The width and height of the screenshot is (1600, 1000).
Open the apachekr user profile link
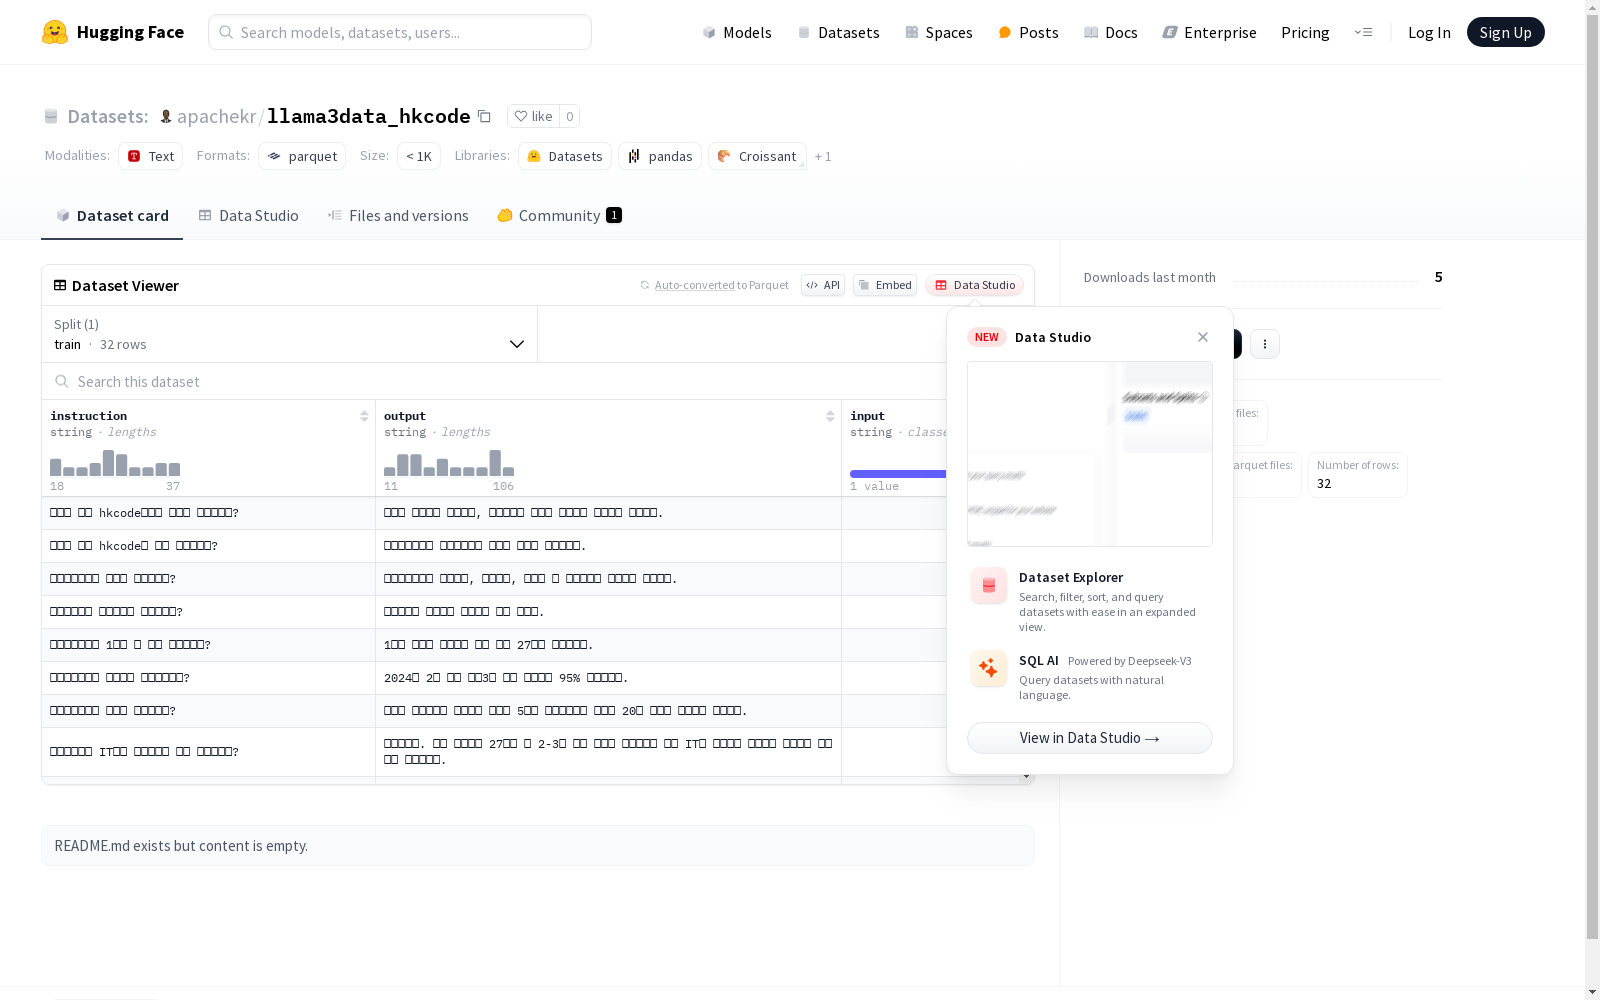pyautogui.click(x=216, y=116)
